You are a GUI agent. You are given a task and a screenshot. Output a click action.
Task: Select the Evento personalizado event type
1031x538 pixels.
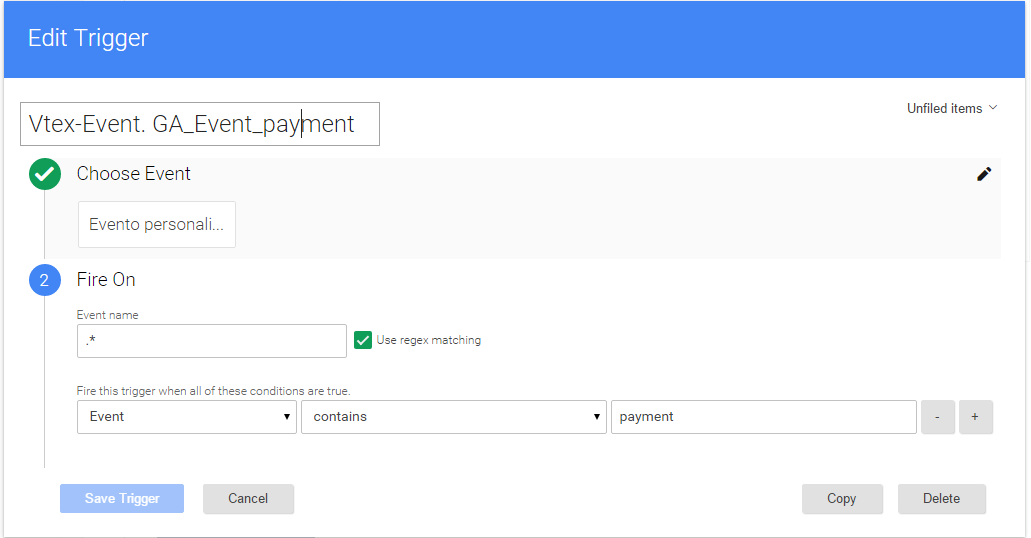coord(157,225)
